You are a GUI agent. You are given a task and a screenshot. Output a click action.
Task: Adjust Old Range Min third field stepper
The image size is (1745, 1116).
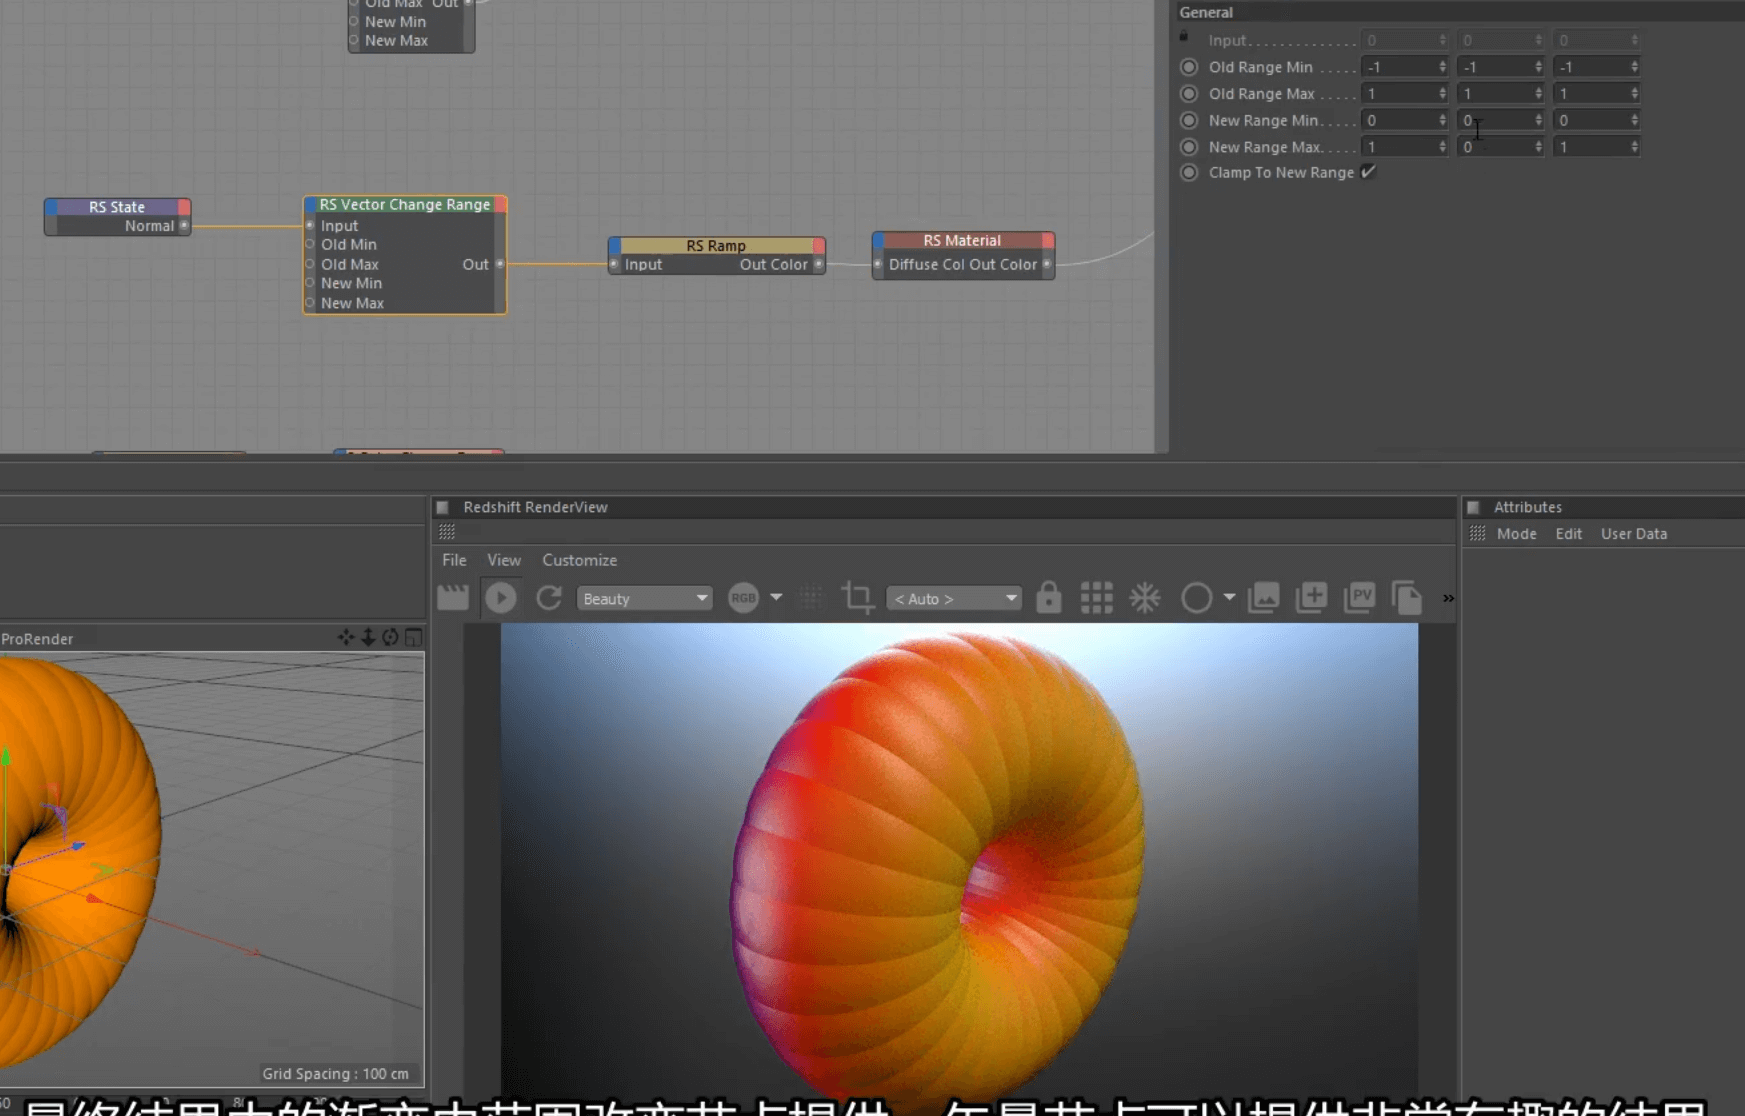(x=1634, y=67)
